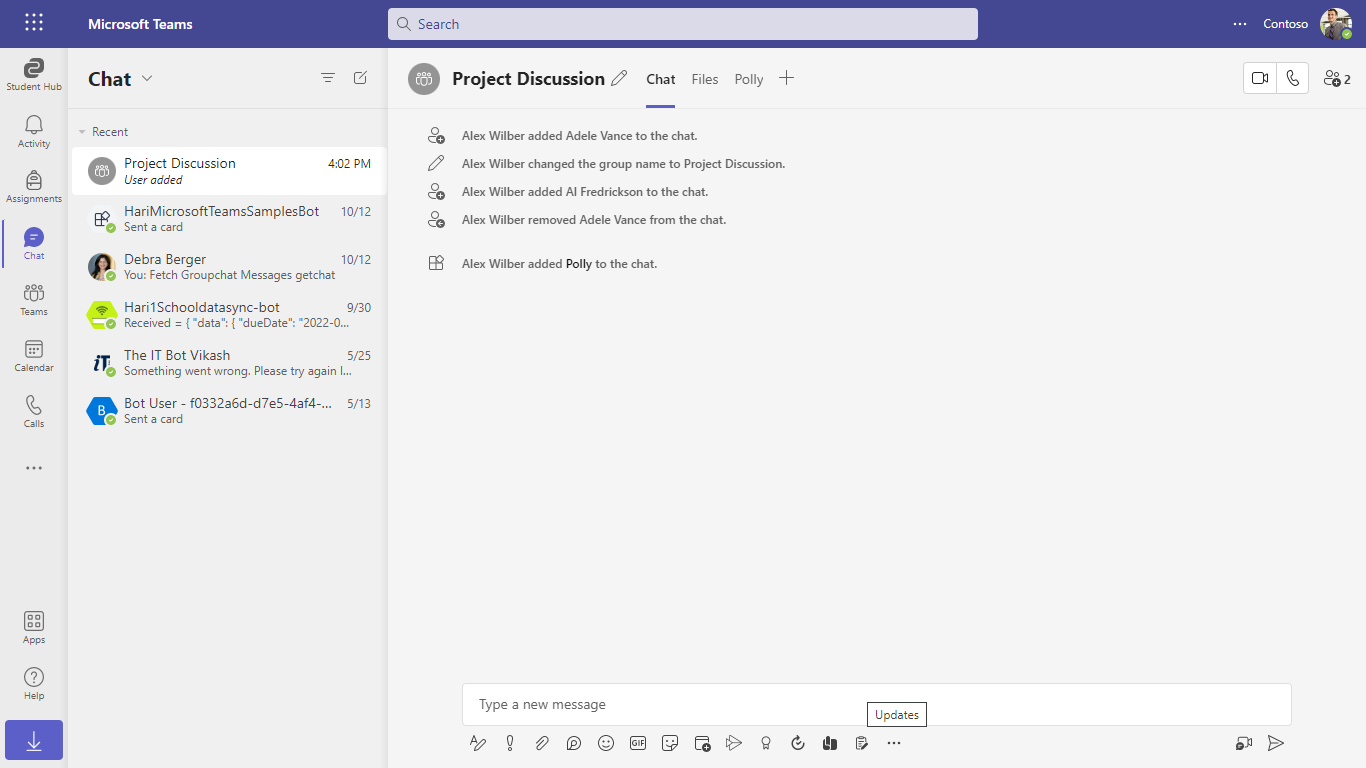Open the Format text tool
Screen dimensions: 1366x768
478,743
